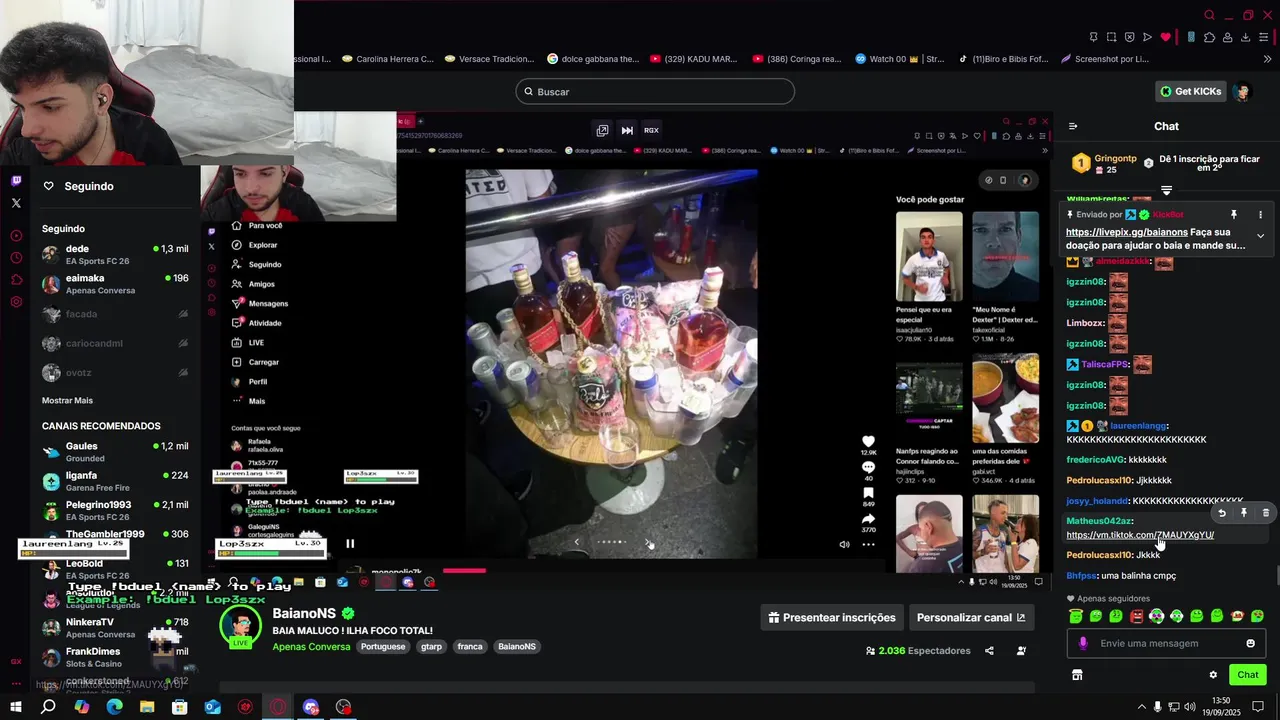Click the franca tag

[470, 647]
